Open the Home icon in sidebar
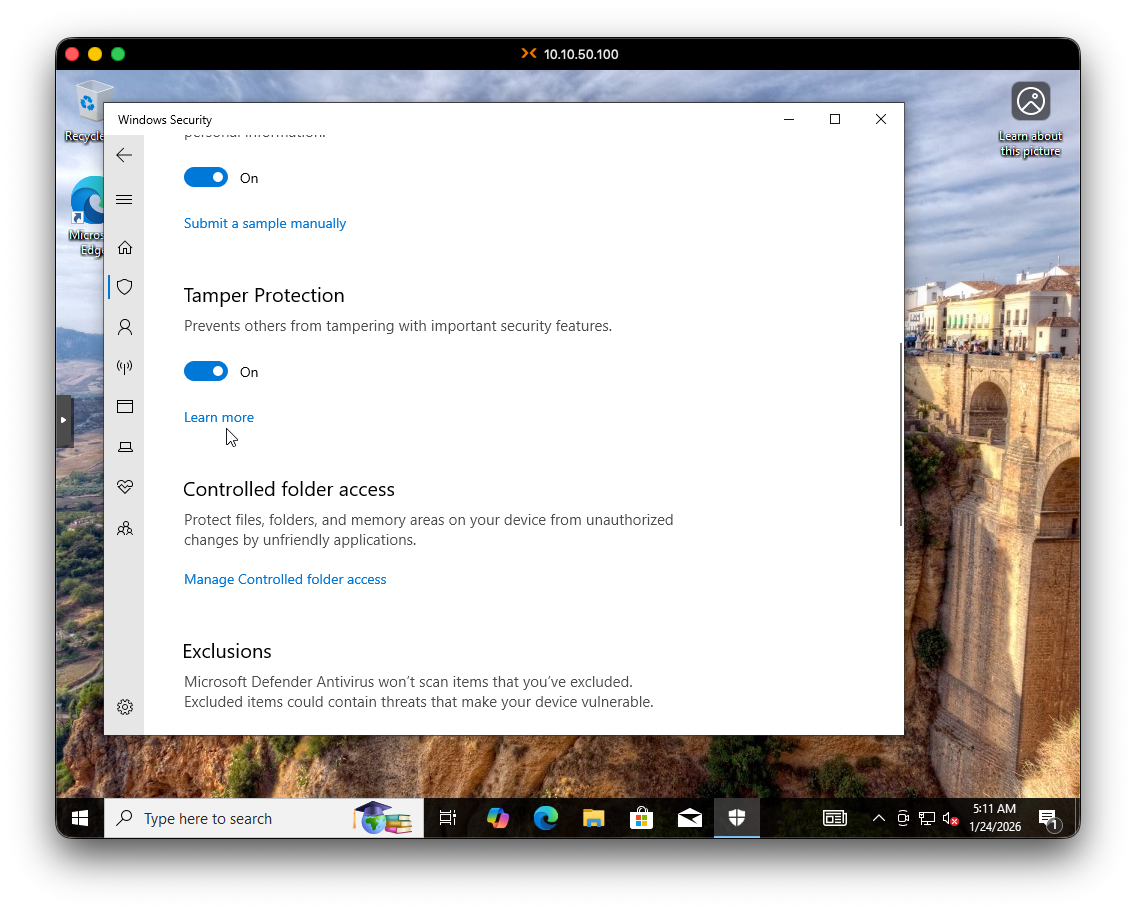Image resolution: width=1136 pixels, height=912 pixels. (124, 247)
